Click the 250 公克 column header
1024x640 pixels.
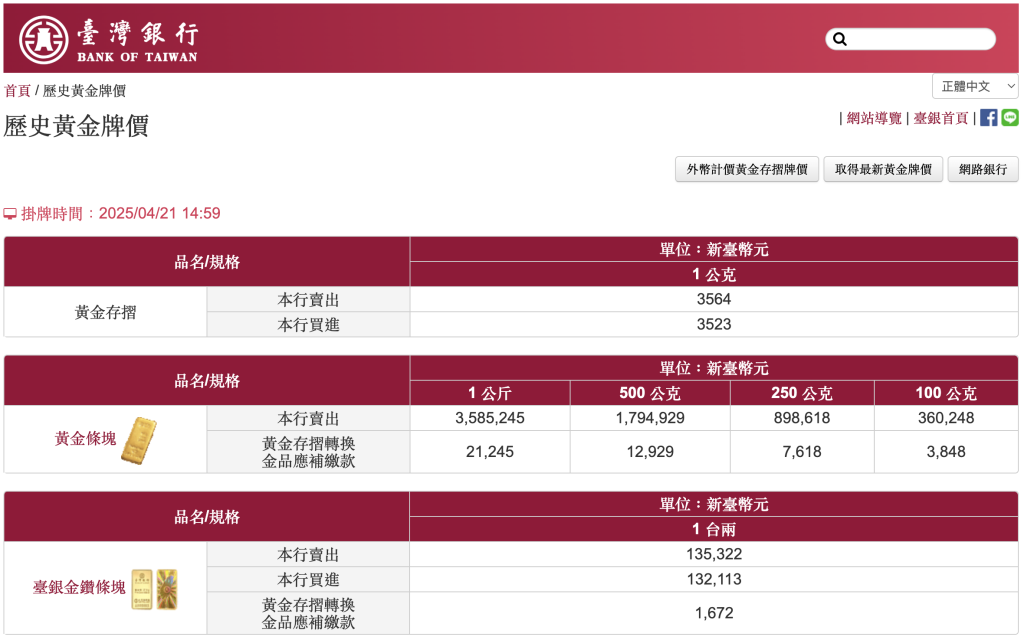[802, 393]
